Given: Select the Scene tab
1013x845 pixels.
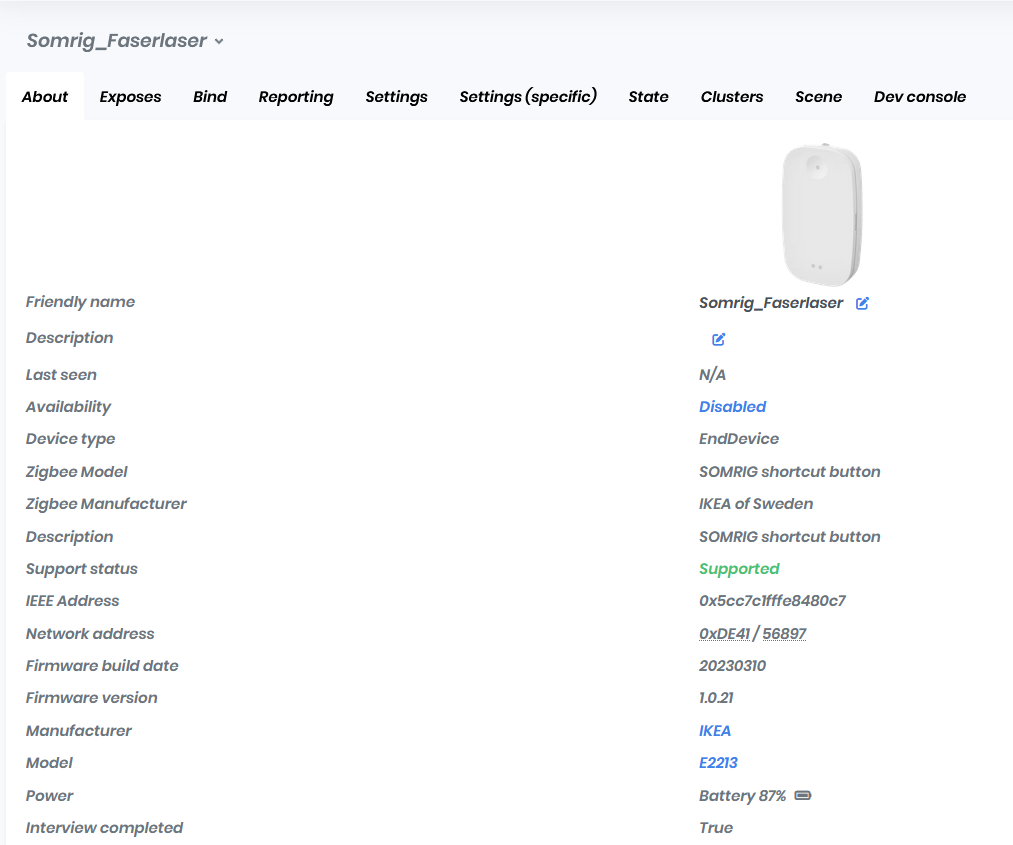Looking at the screenshot, I should pyautogui.click(x=818, y=96).
